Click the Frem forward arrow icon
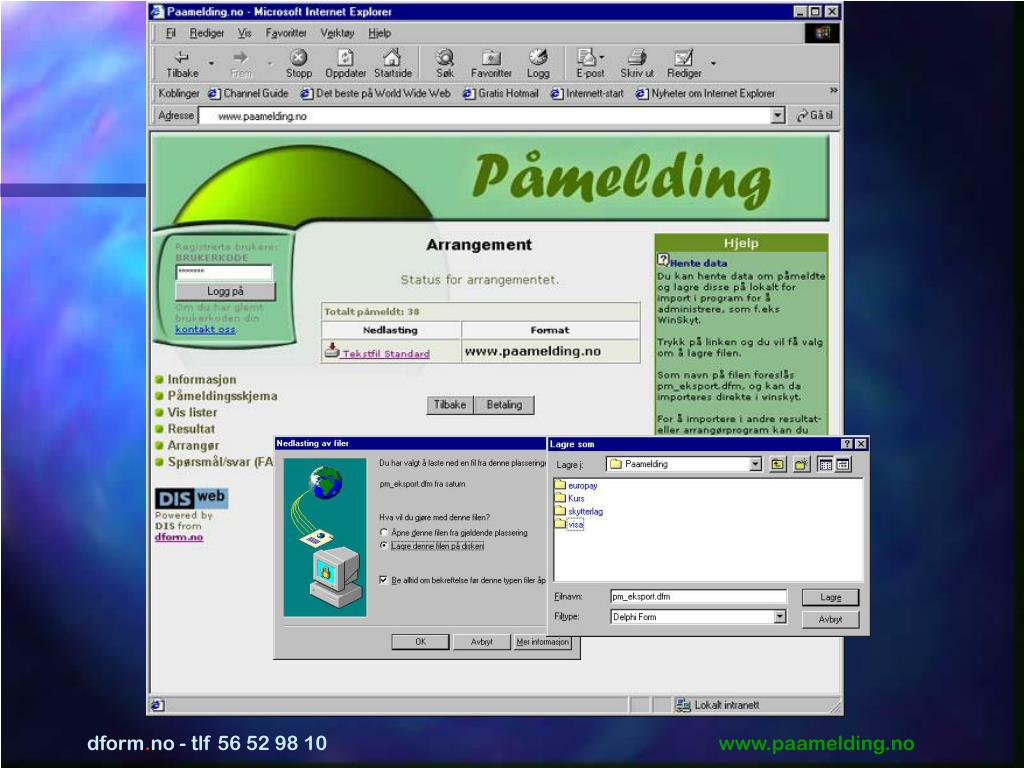This screenshot has height=768, width=1024. (x=240, y=57)
